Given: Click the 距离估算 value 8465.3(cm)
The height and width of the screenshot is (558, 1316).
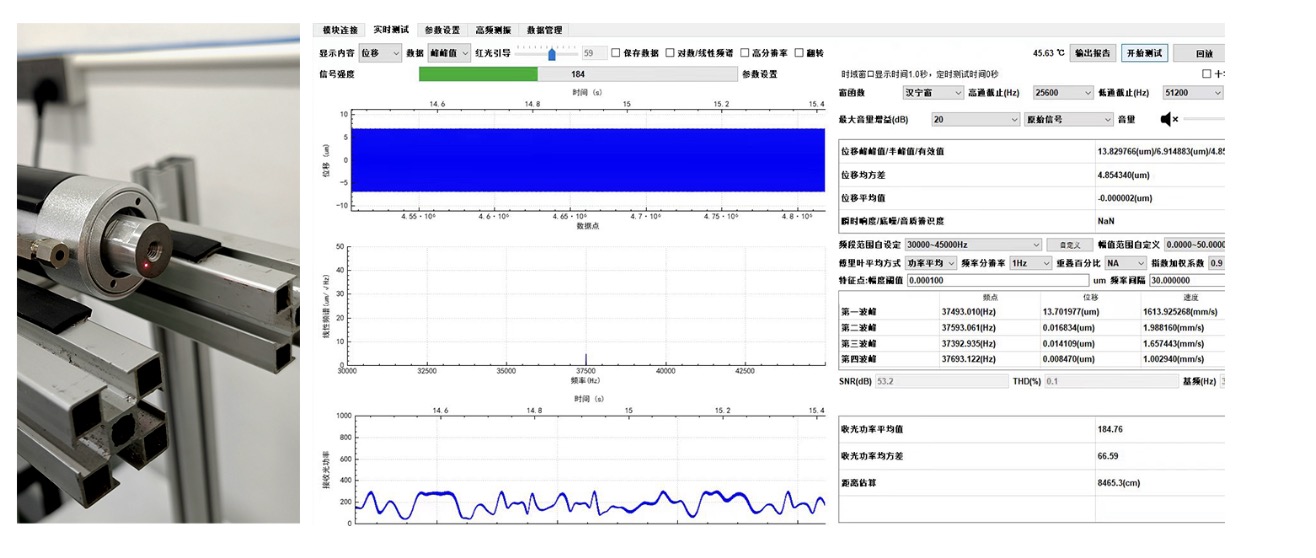Looking at the screenshot, I should tap(1119, 481).
